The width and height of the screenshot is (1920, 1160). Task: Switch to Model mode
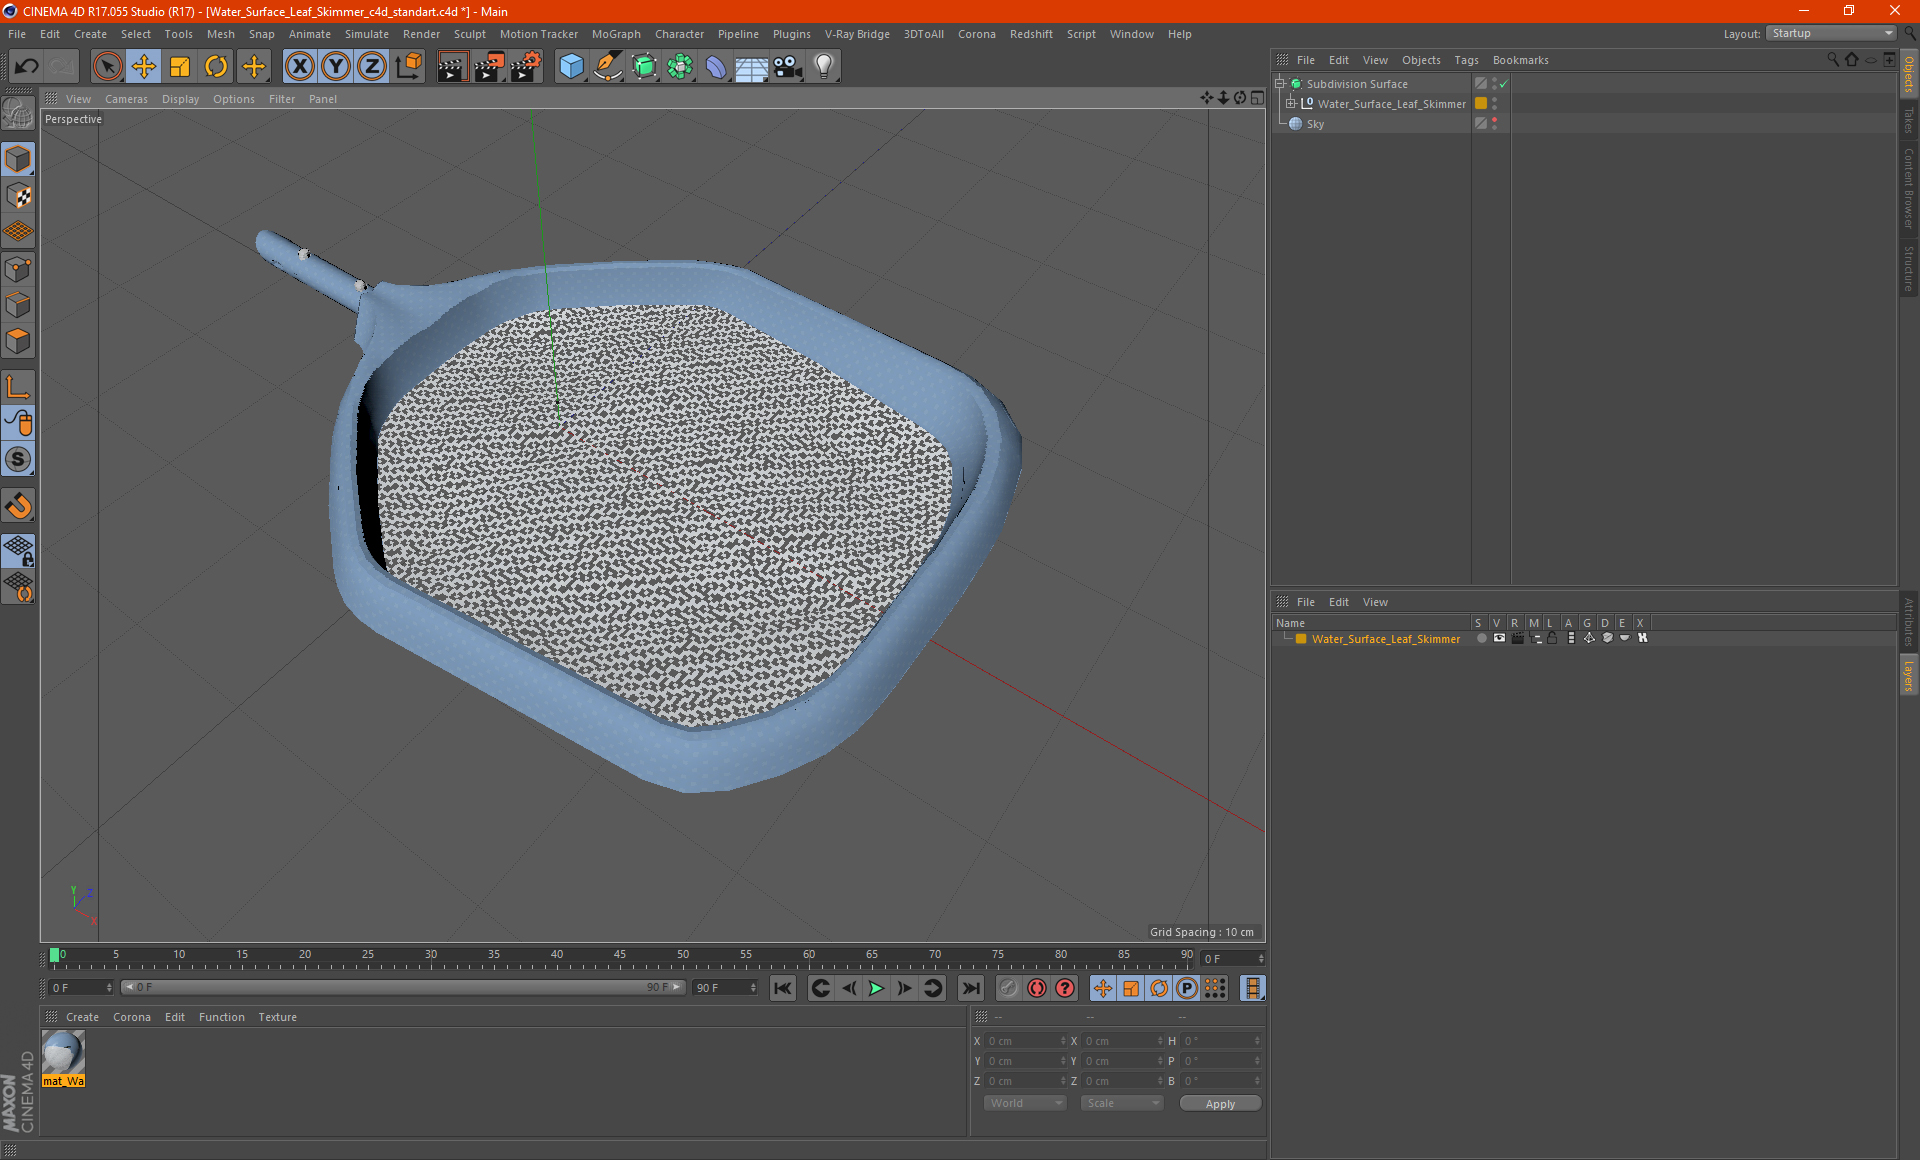(18, 159)
